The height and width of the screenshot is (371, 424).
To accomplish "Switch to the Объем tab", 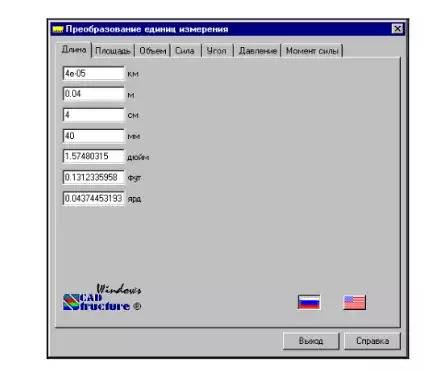I will tap(153, 51).
